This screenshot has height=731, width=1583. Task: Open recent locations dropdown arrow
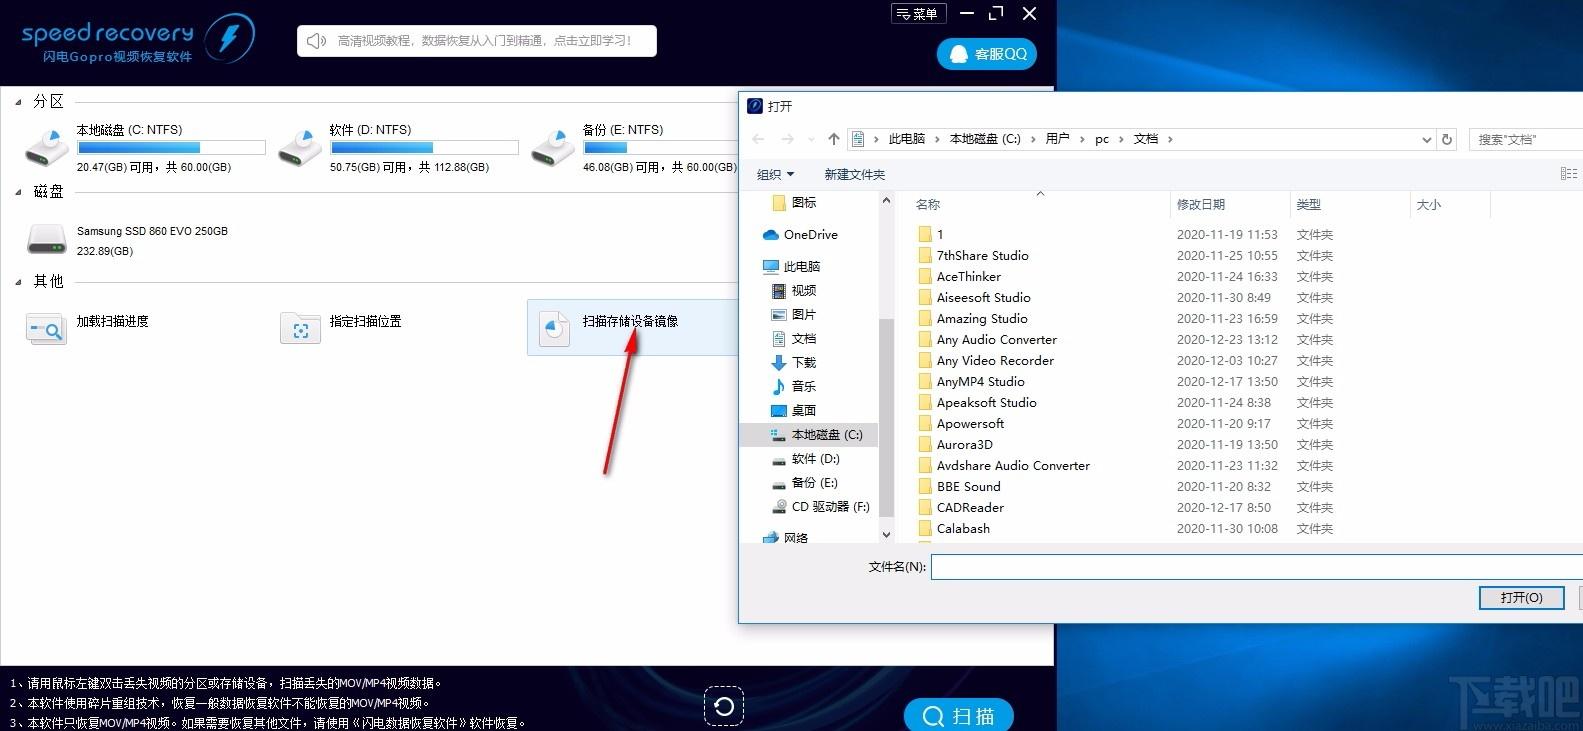tap(810, 140)
